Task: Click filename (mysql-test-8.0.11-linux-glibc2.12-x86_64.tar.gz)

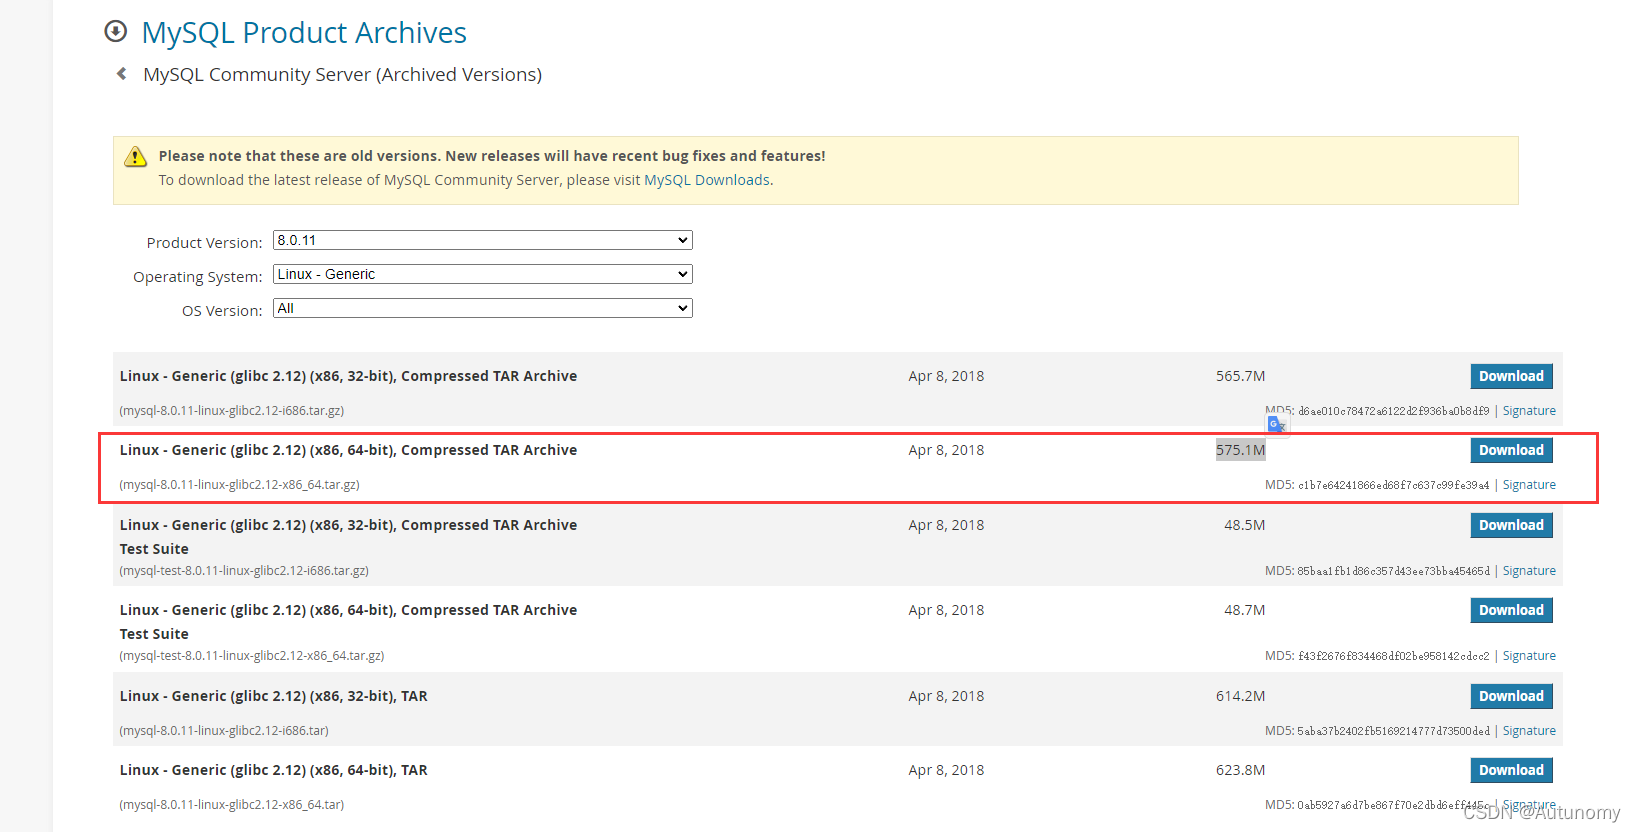Action: pos(252,656)
